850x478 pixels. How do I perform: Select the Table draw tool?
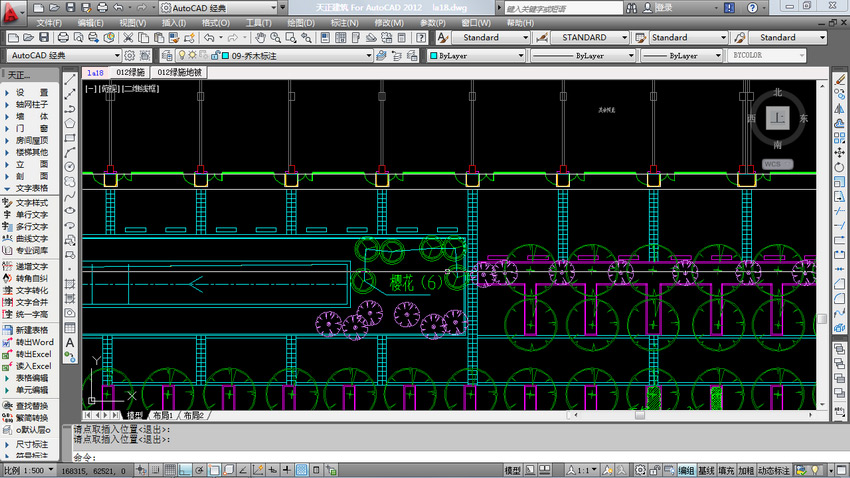70,328
